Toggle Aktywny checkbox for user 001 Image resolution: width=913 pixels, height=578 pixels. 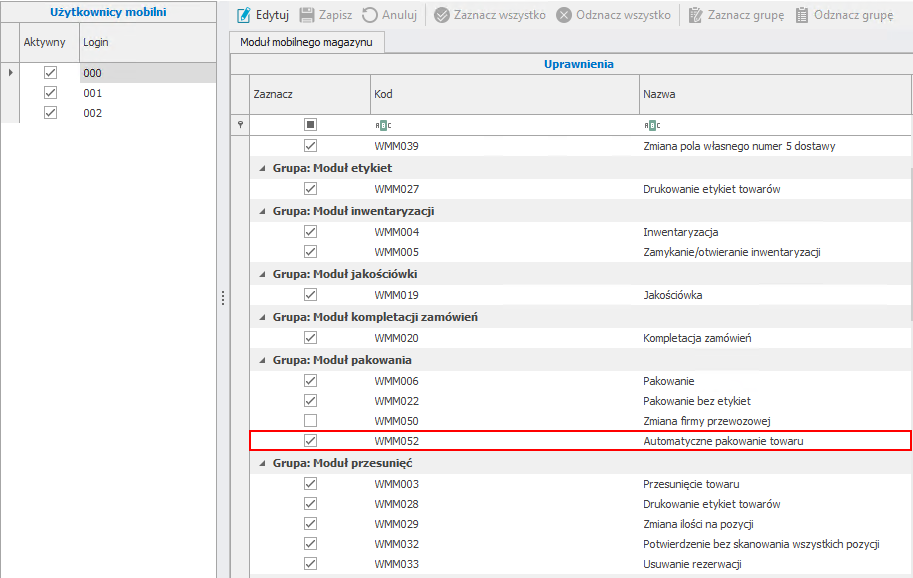(51, 93)
